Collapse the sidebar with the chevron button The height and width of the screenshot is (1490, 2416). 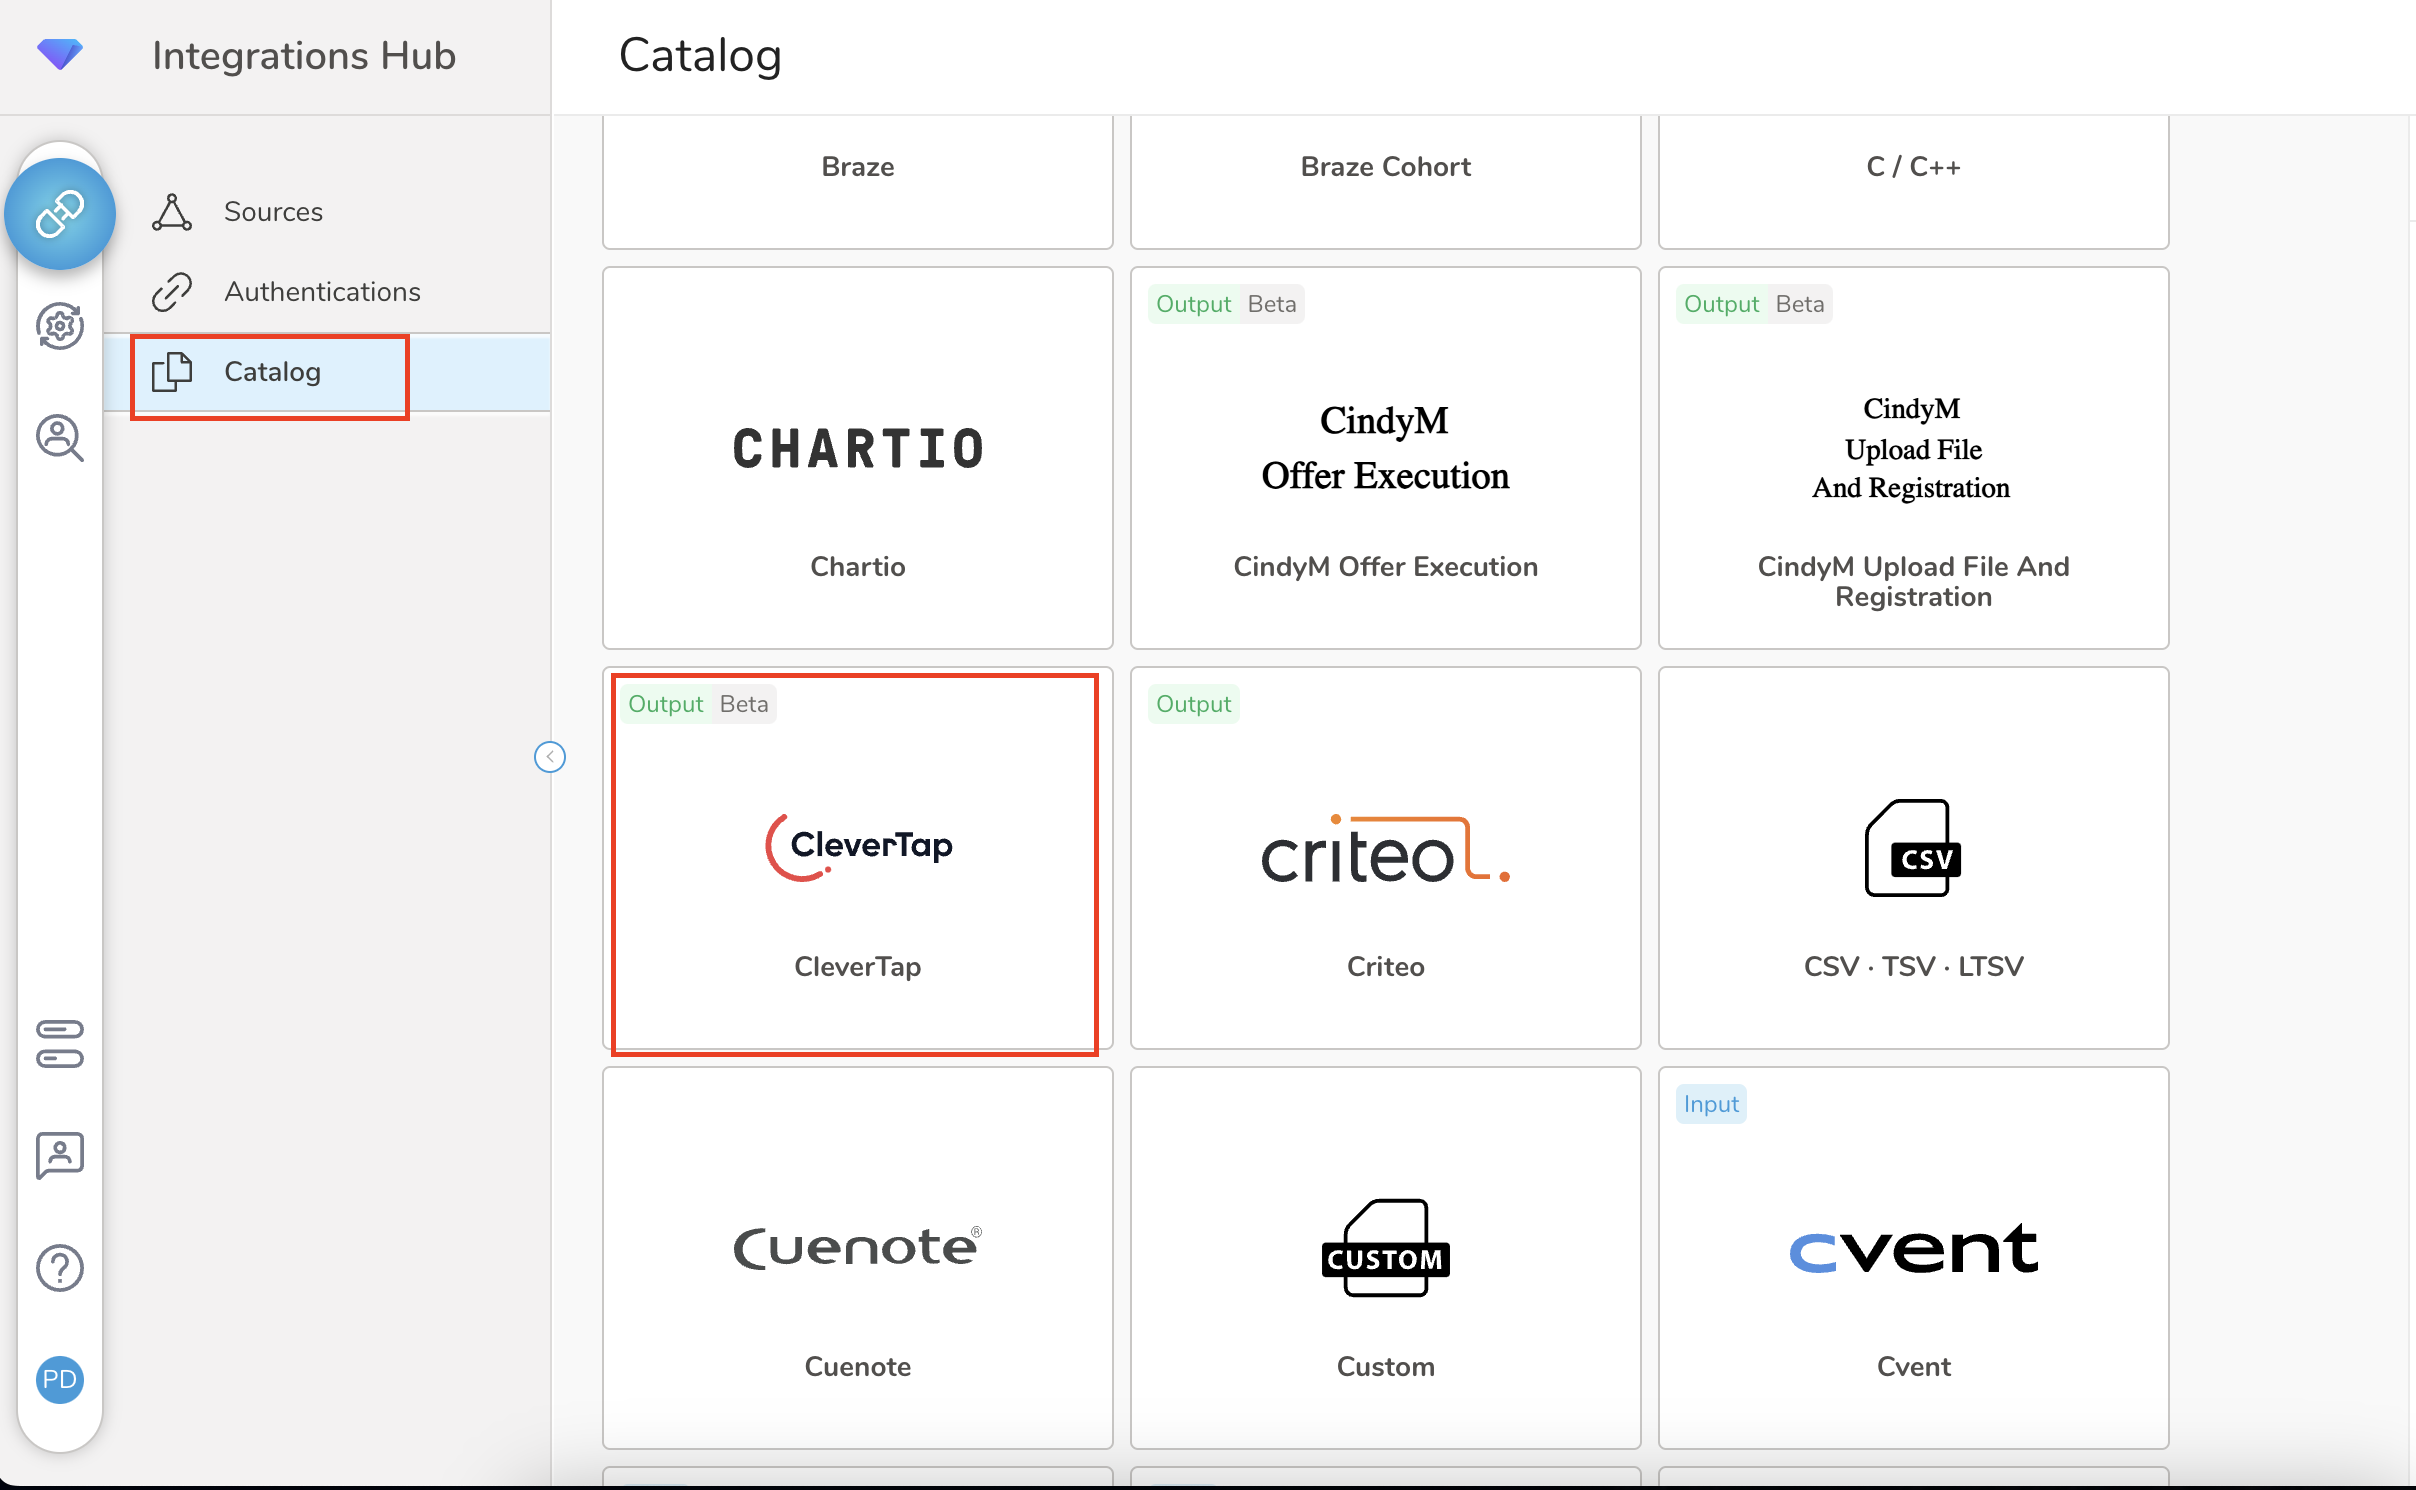point(550,757)
